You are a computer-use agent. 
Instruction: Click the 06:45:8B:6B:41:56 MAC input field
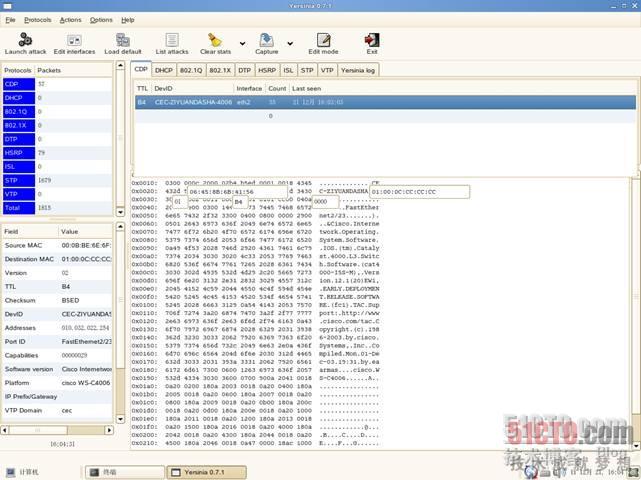click(x=238, y=192)
